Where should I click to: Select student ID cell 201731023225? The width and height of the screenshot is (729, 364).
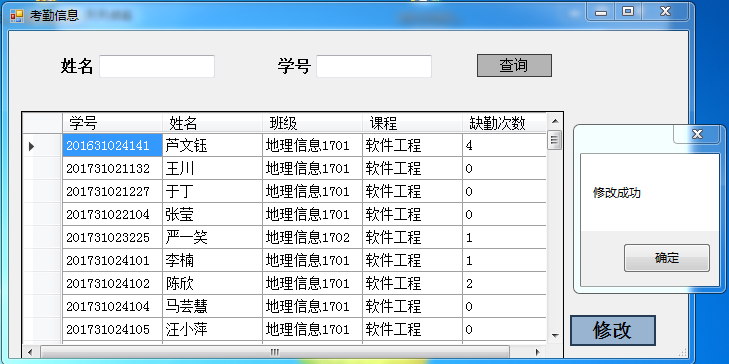click(x=113, y=238)
